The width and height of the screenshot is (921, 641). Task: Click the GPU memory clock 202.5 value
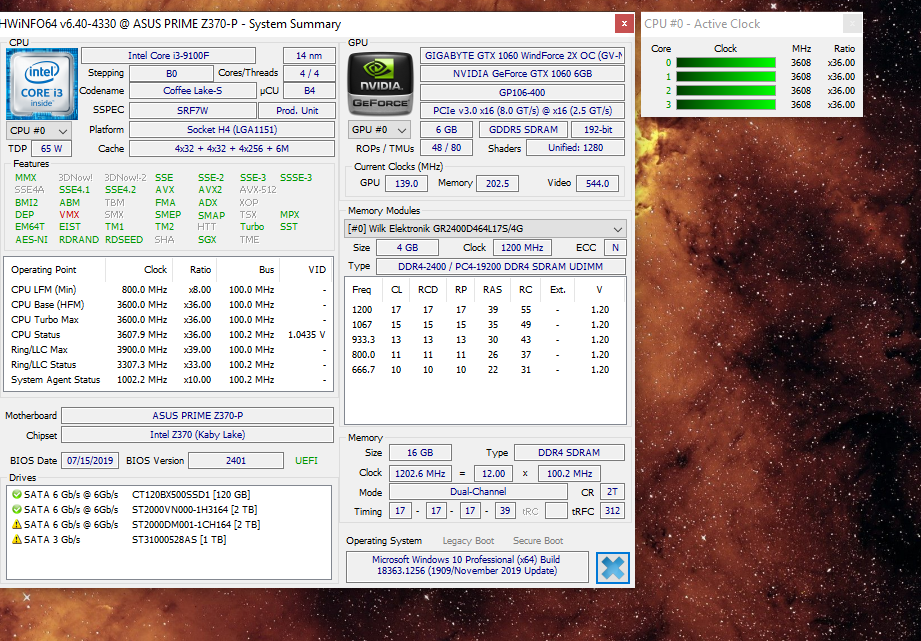coord(498,184)
